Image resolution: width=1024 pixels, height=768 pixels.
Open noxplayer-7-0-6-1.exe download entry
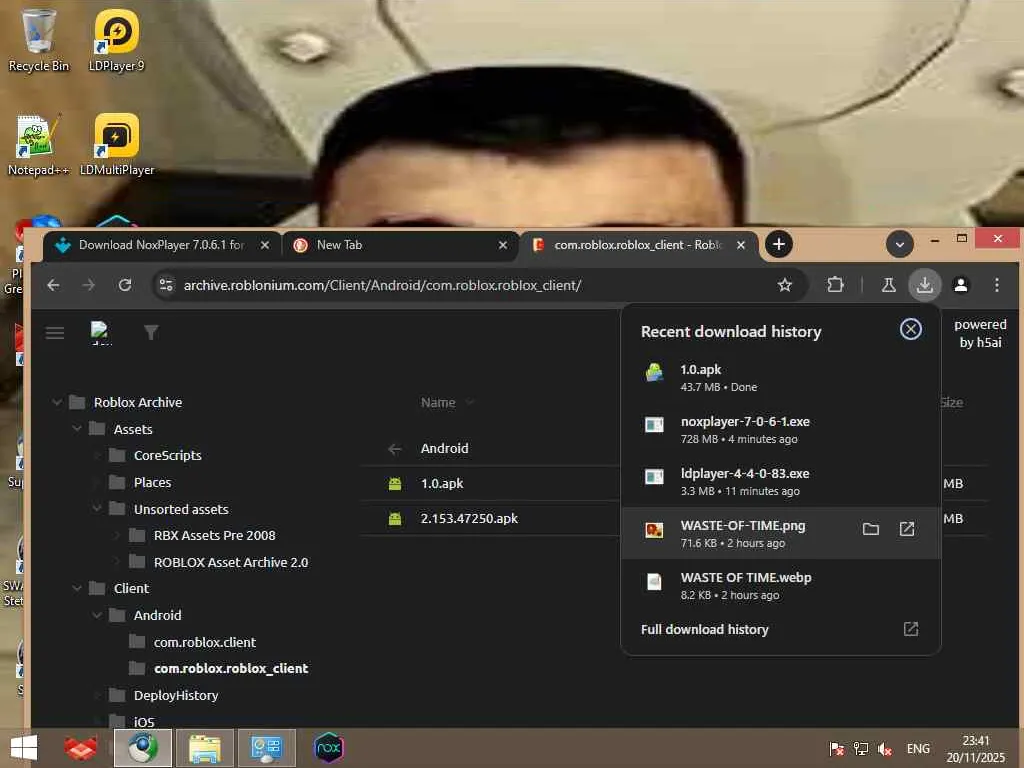pyautogui.click(x=780, y=430)
